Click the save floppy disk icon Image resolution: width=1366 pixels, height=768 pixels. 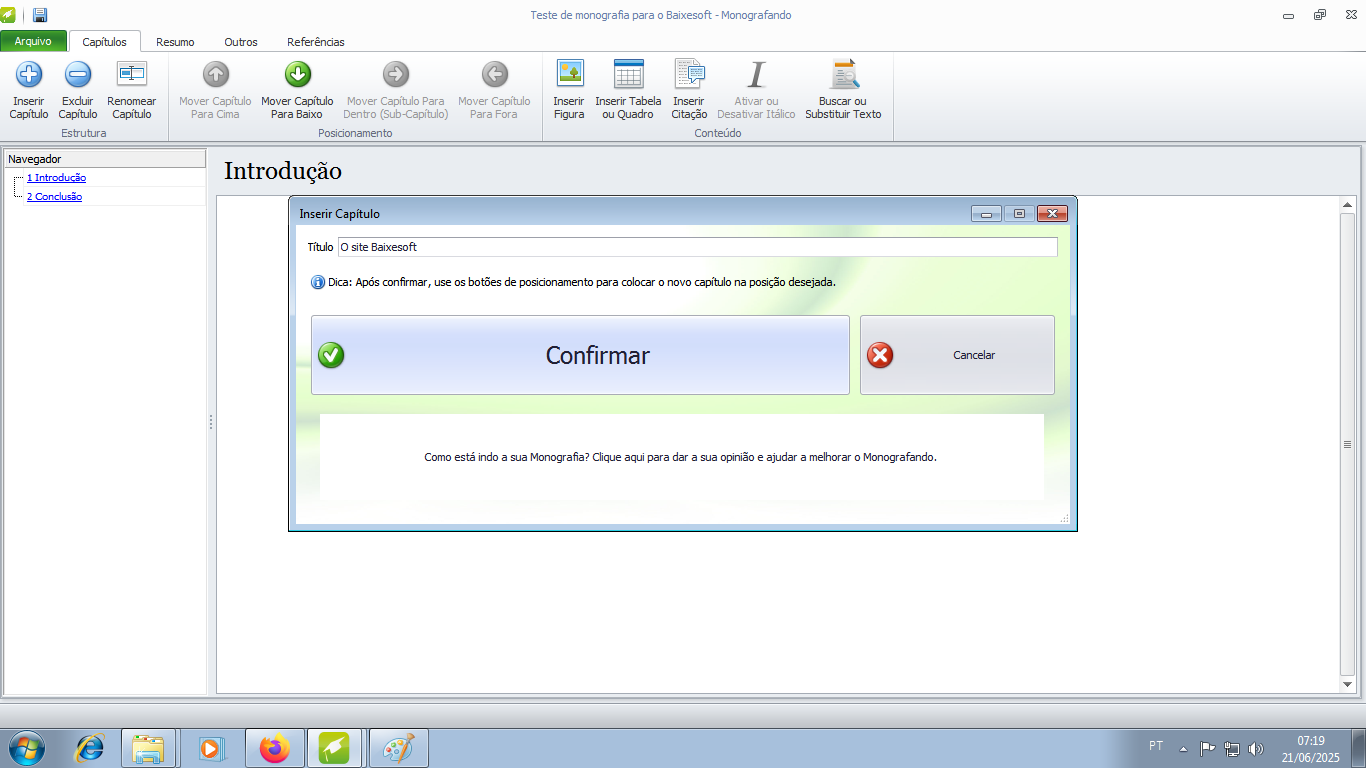[x=40, y=15]
